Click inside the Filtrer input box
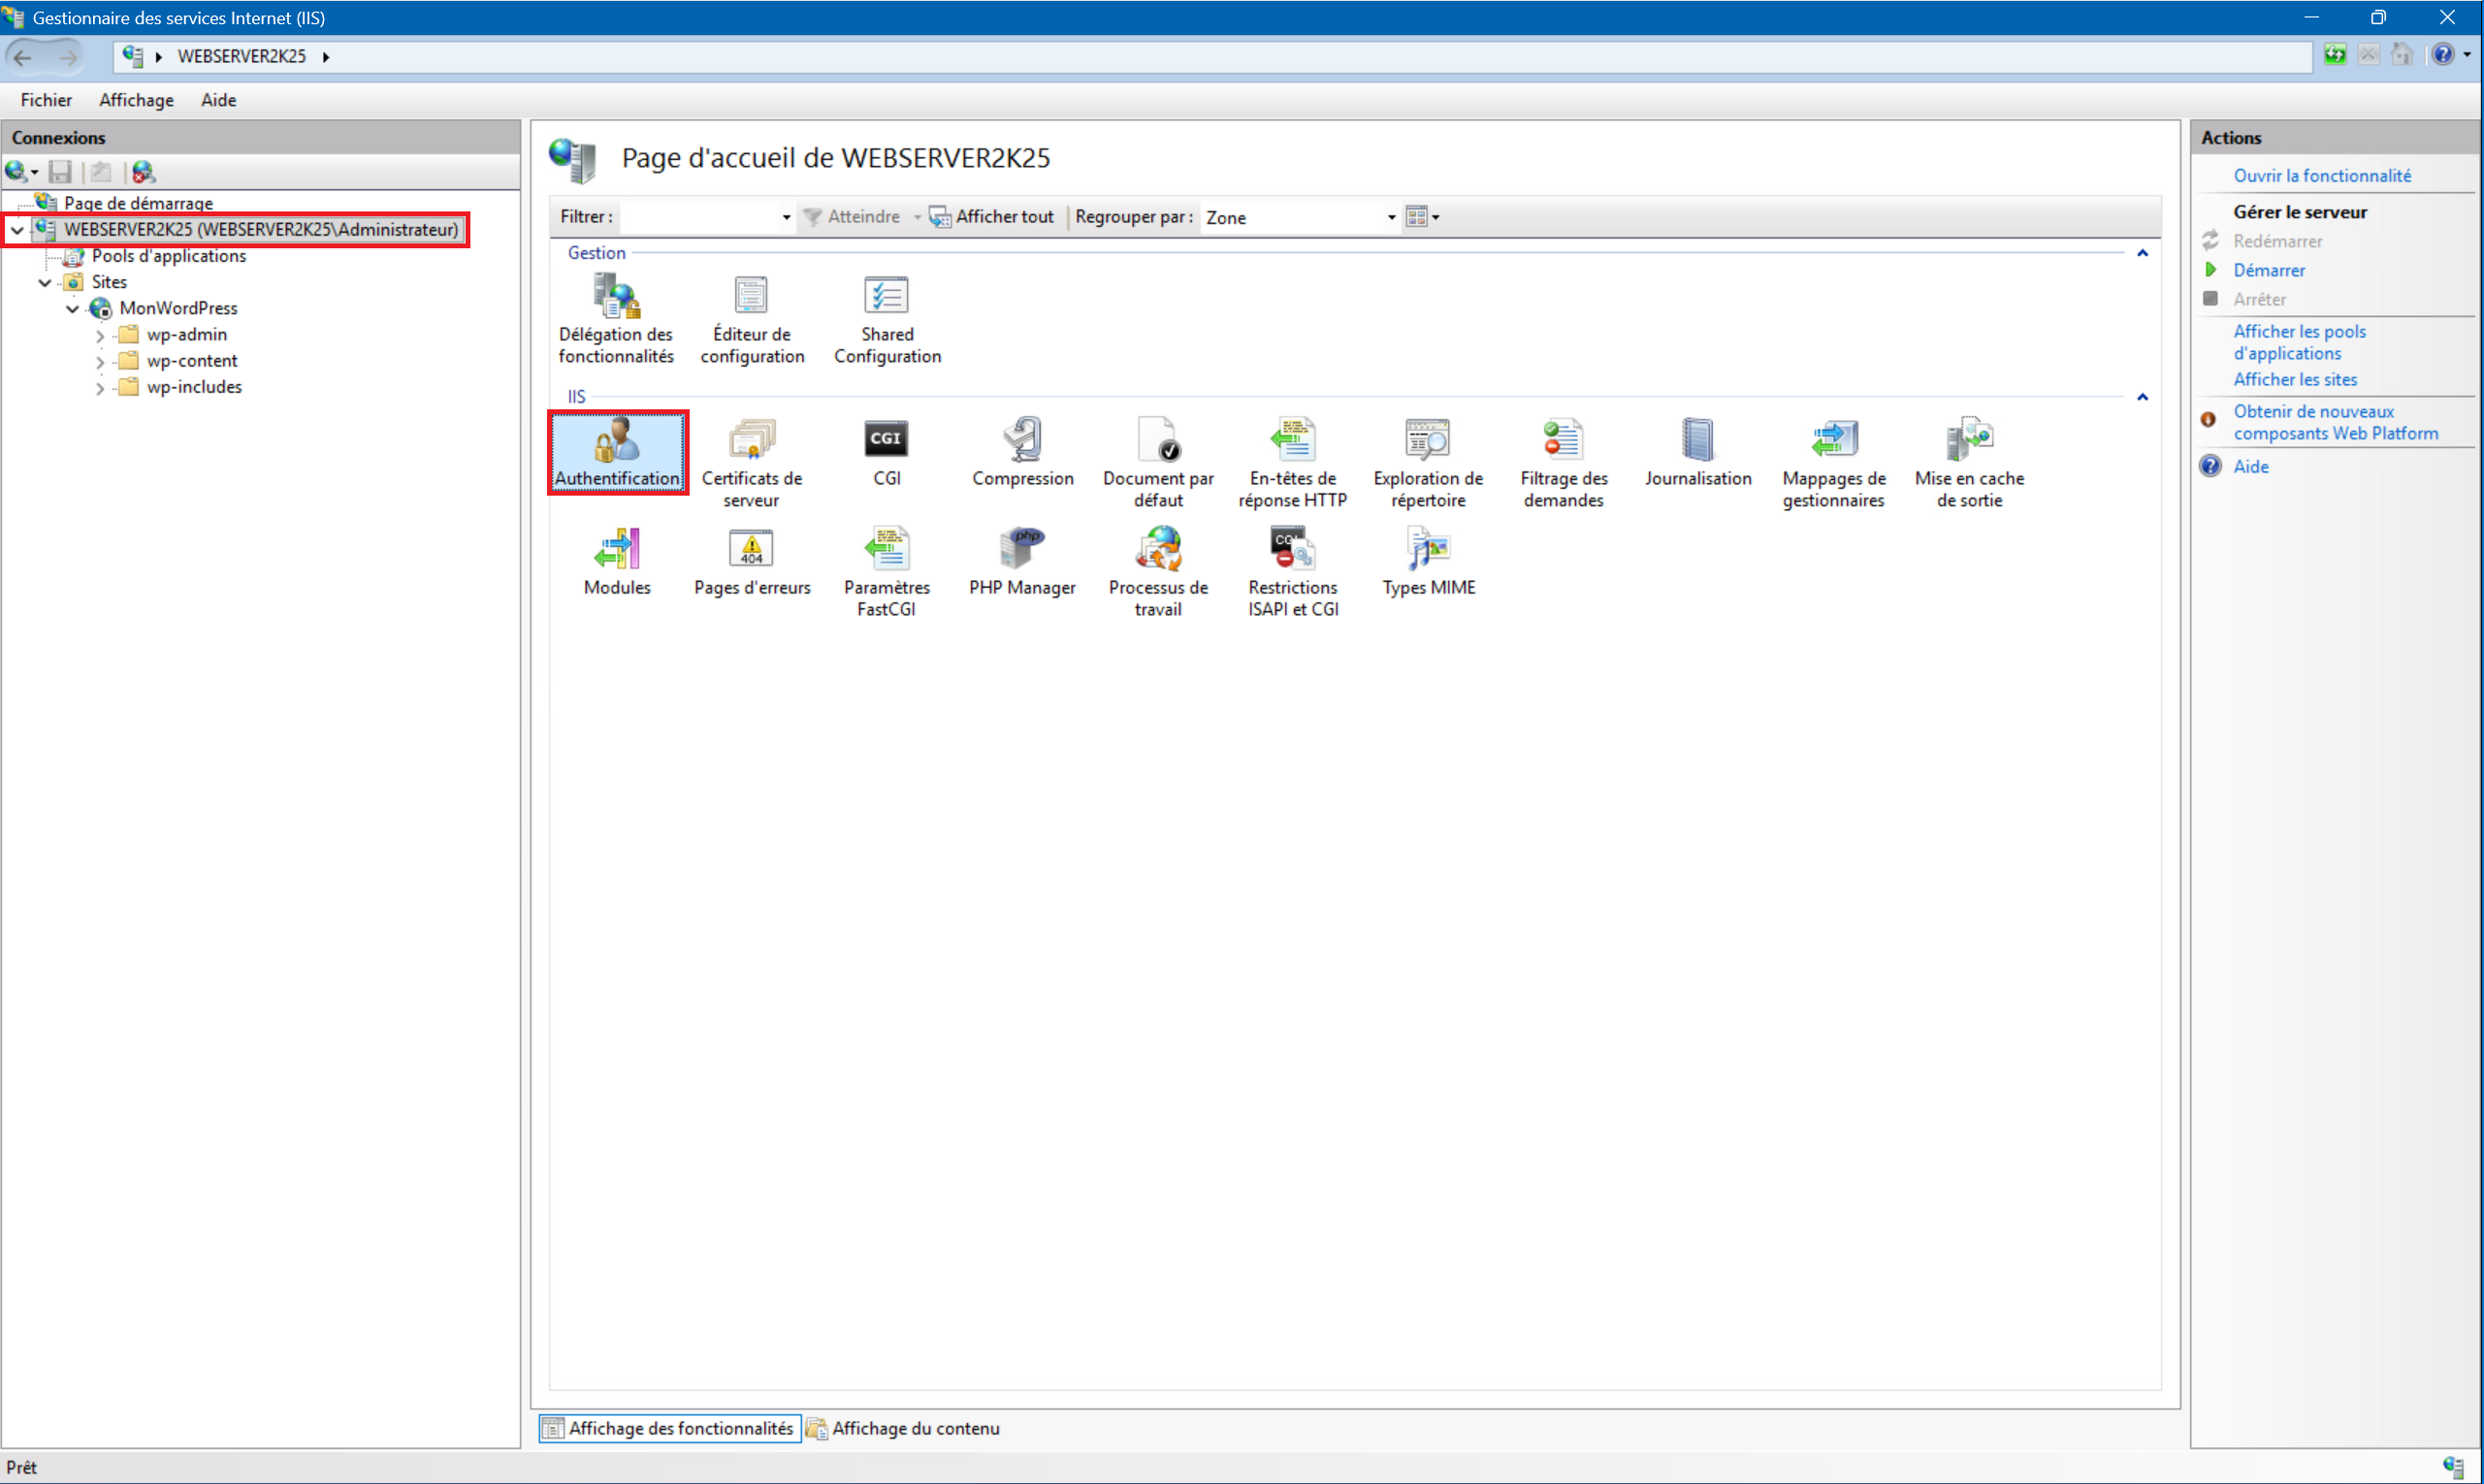The height and width of the screenshot is (1484, 2484). [698, 217]
